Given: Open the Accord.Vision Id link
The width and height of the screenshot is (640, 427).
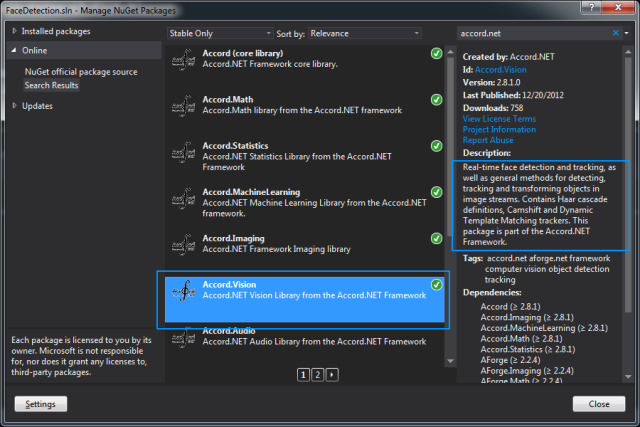Looking at the screenshot, I should (x=500, y=70).
